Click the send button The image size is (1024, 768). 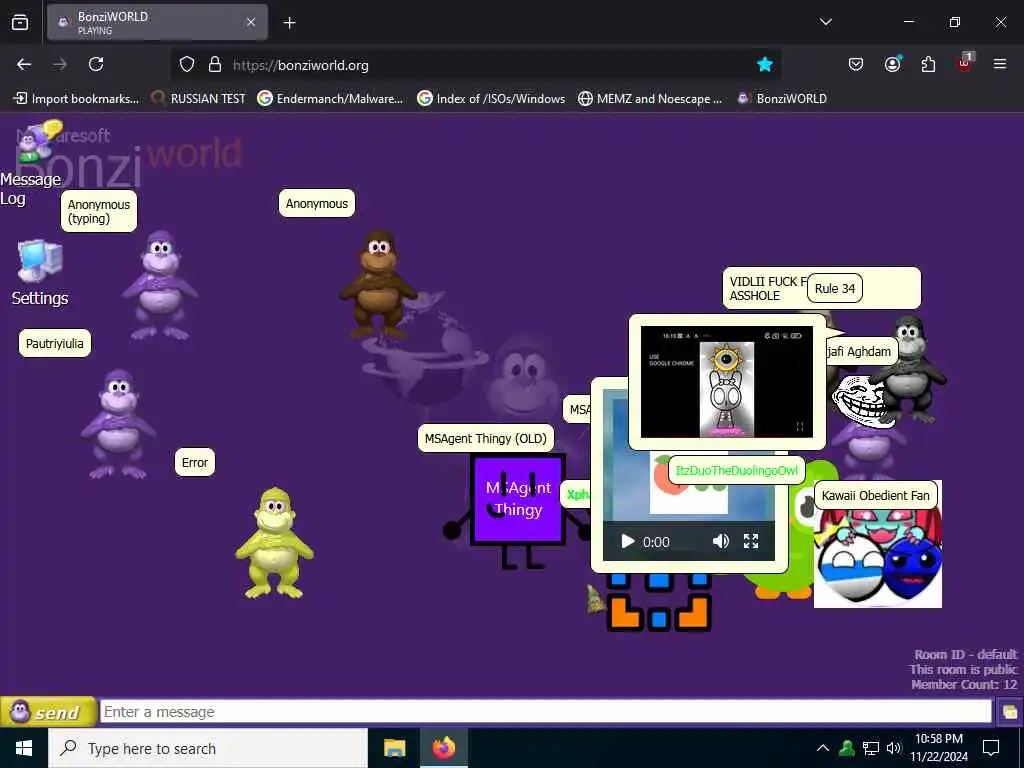[48, 712]
